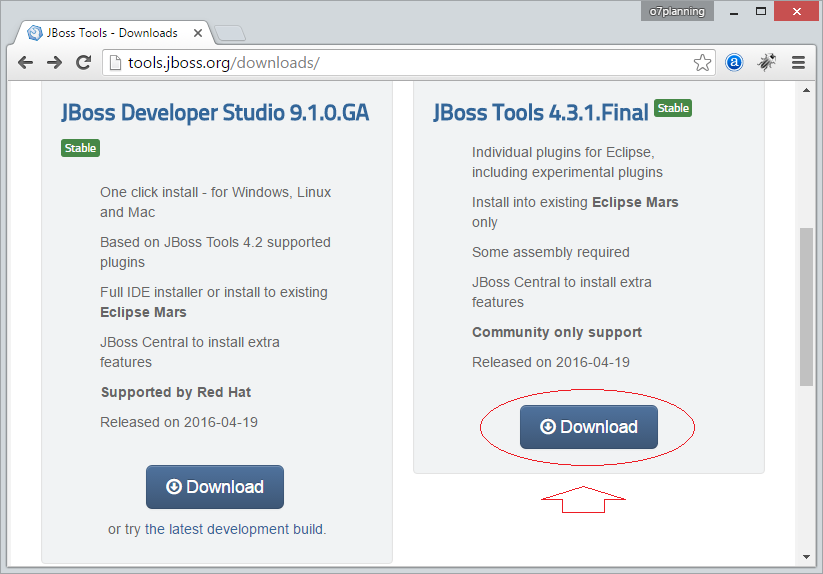Open a new browser tab

(x=230, y=33)
